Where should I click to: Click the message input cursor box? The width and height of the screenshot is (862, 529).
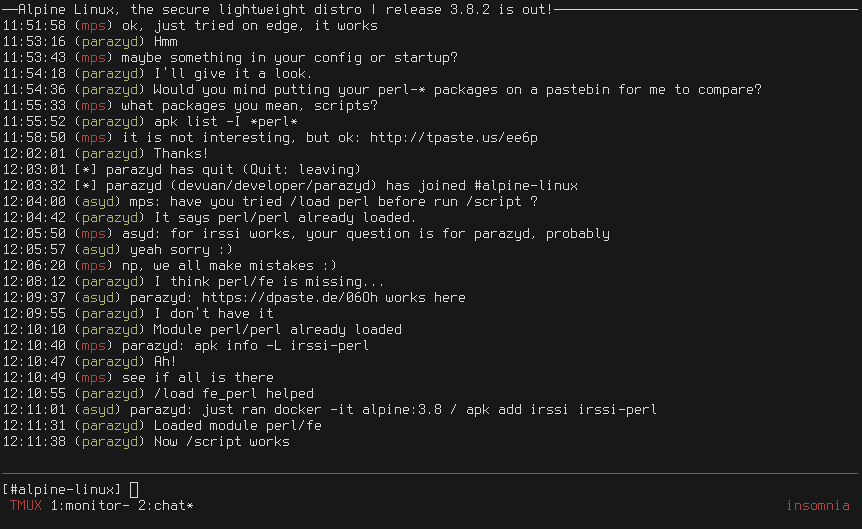point(134,489)
